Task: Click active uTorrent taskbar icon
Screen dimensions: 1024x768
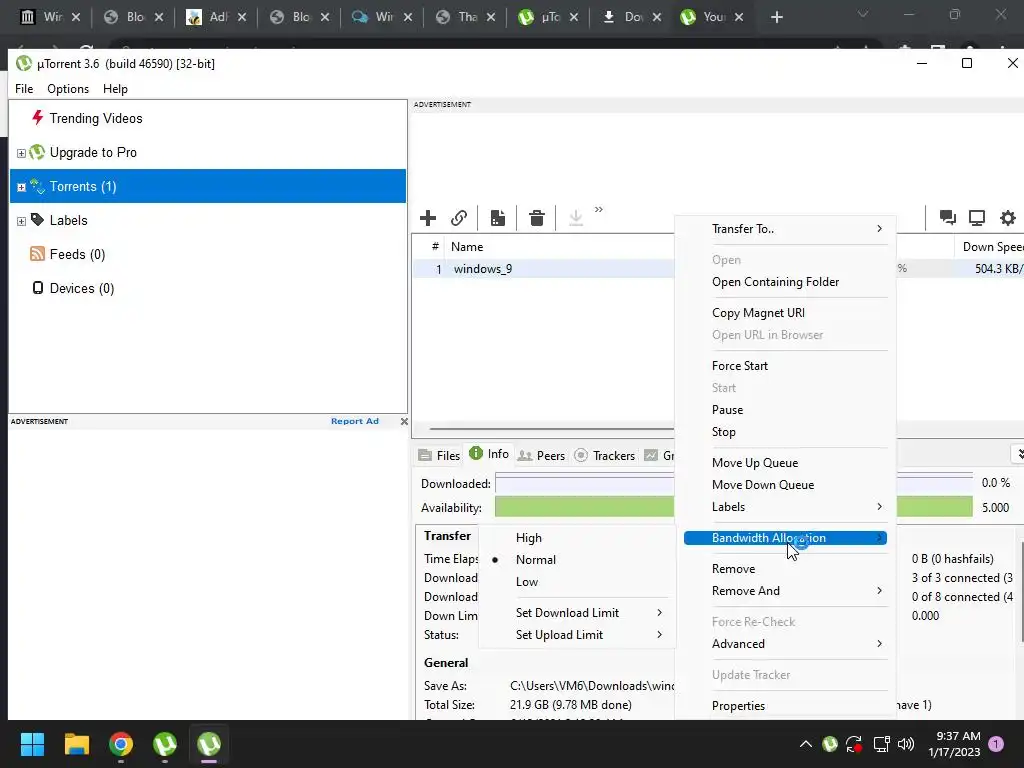Action: pyautogui.click(x=209, y=744)
